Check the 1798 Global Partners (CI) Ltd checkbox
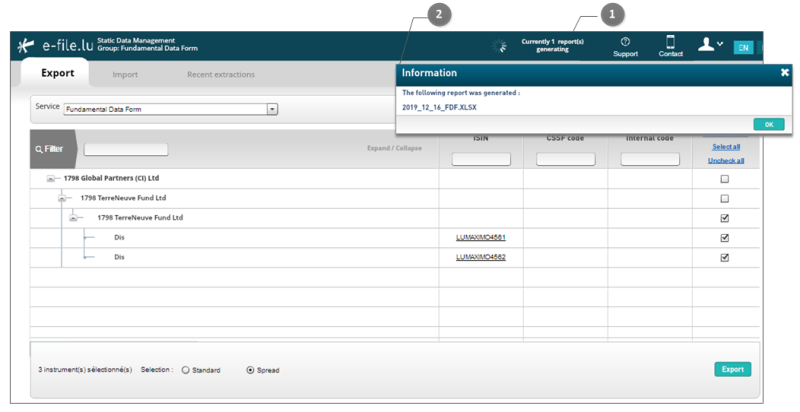Image resolution: width=800 pixels, height=412 pixels. (x=725, y=179)
